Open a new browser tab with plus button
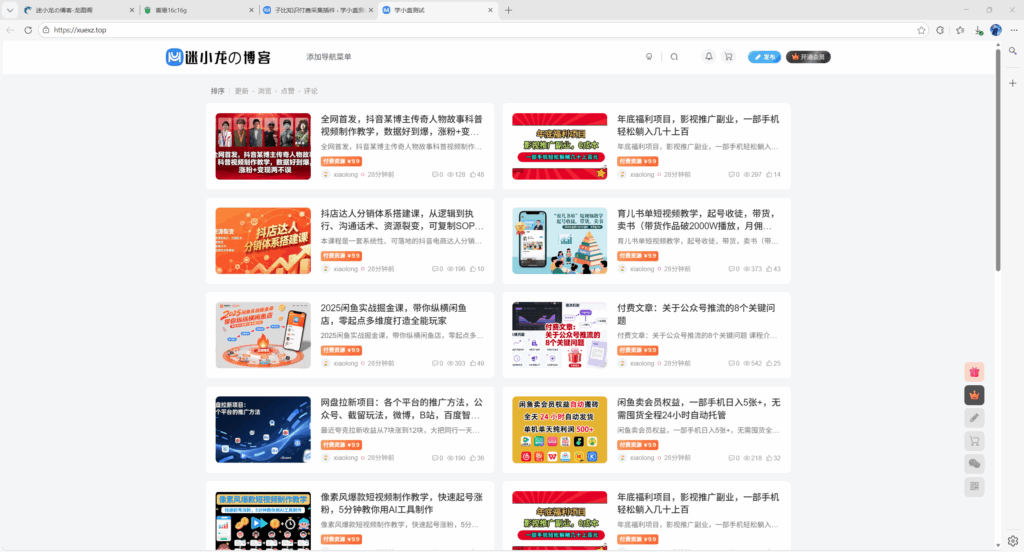Viewport: 1024px width, 552px height. 508,10
